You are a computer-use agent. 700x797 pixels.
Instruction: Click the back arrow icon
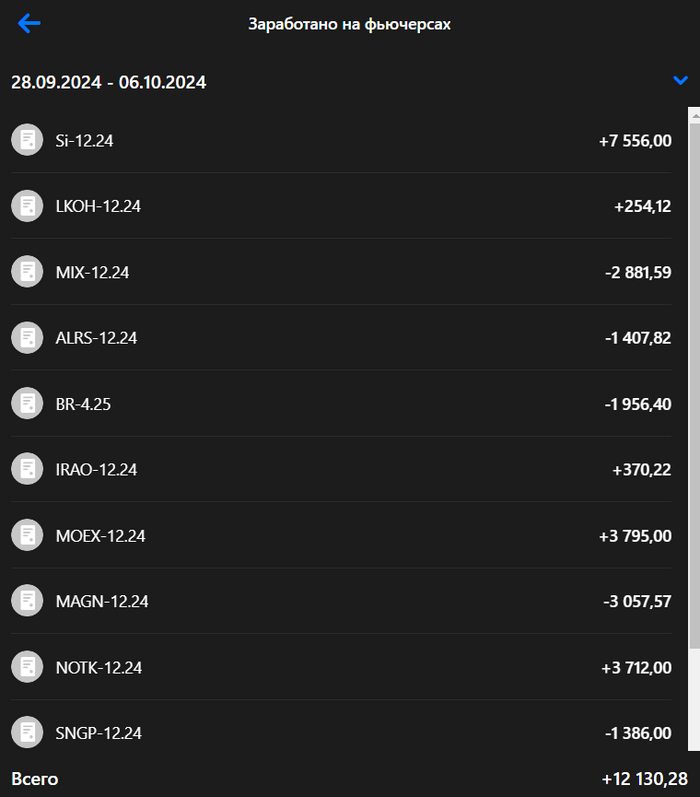point(29,24)
